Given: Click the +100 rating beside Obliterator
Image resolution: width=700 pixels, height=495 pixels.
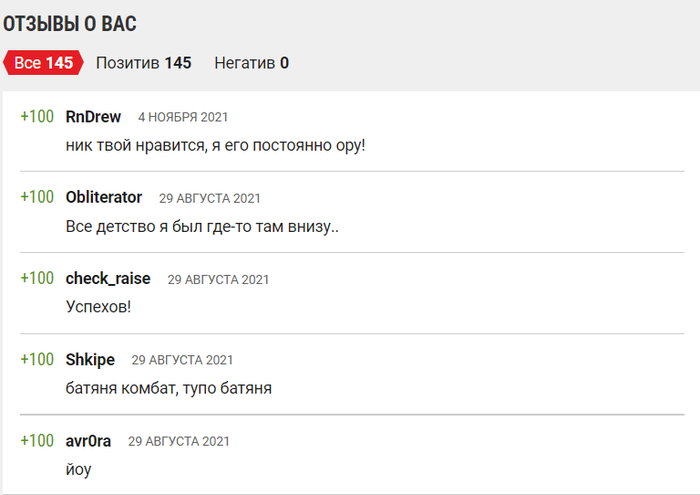Looking at the screenshot, I should click(37, 197).
